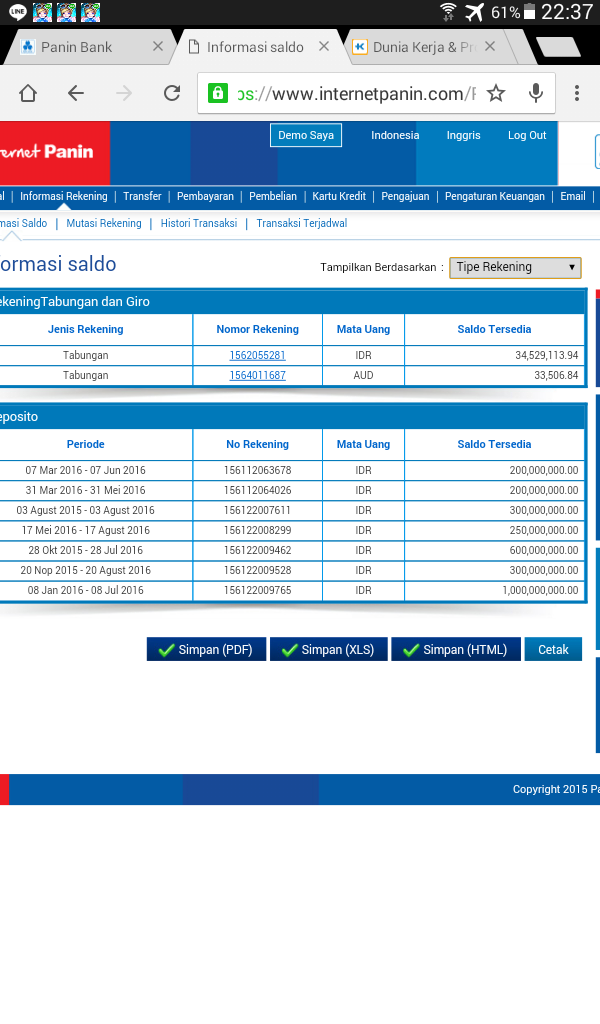
Task: Open Chrome three-dot menu
Action: tap(576, 93)
